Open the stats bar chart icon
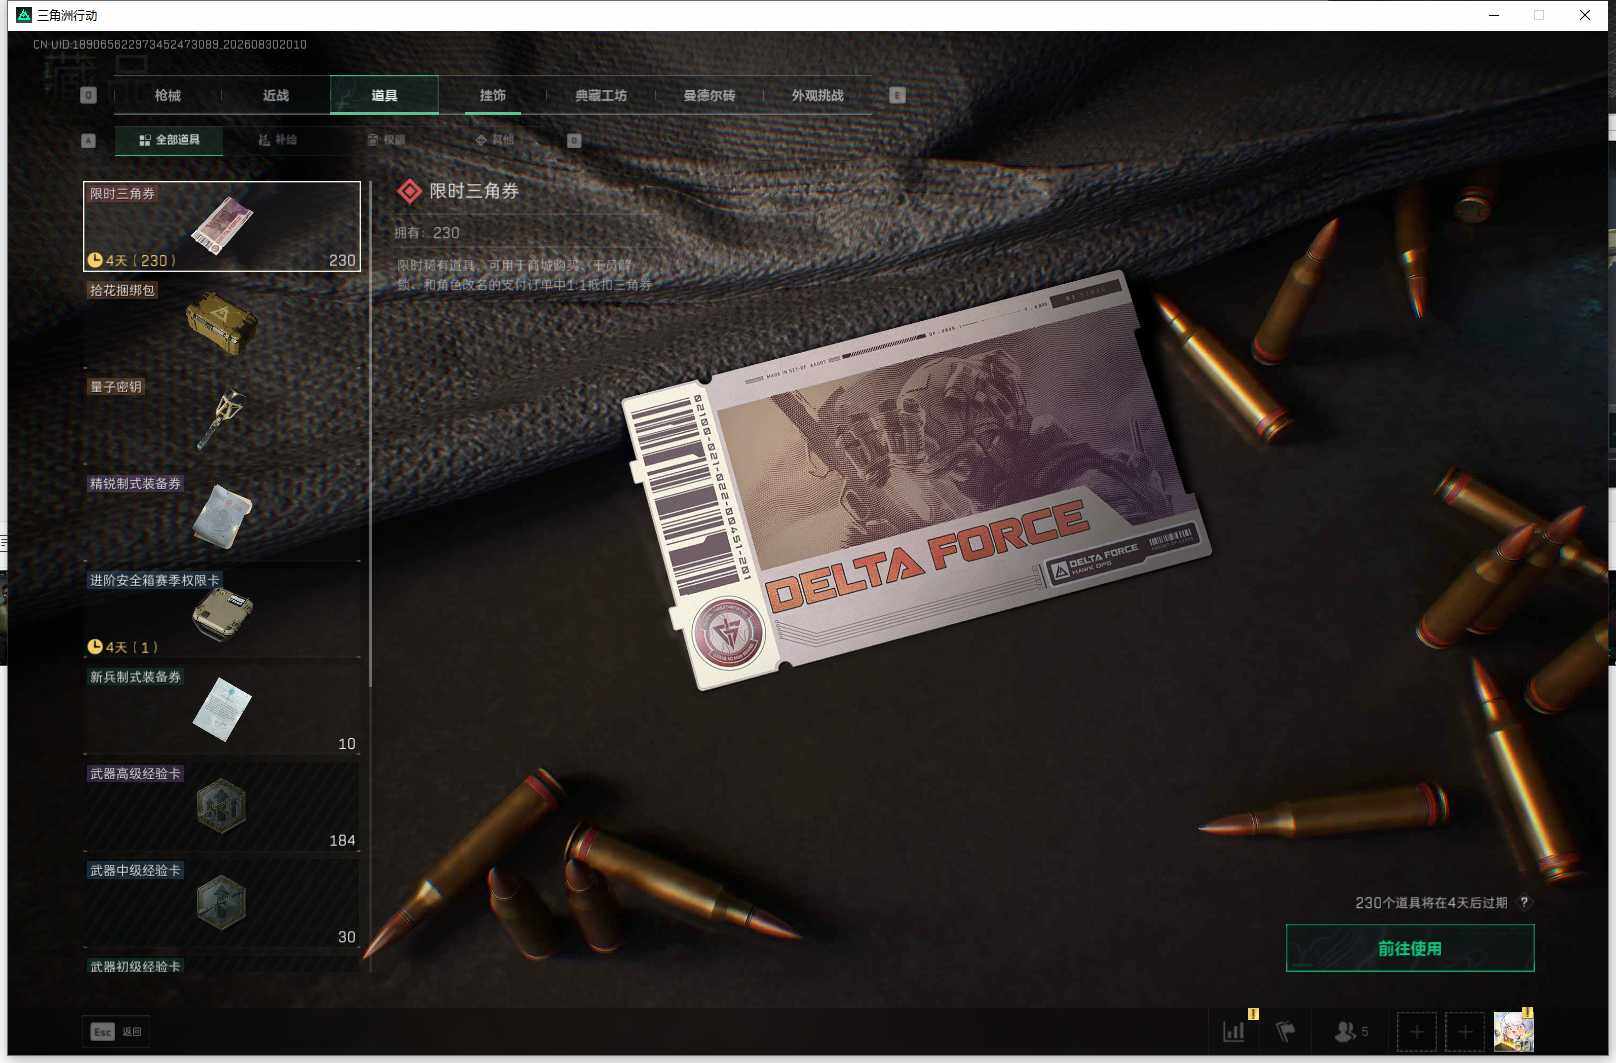 click(x=1234, y=1031)
